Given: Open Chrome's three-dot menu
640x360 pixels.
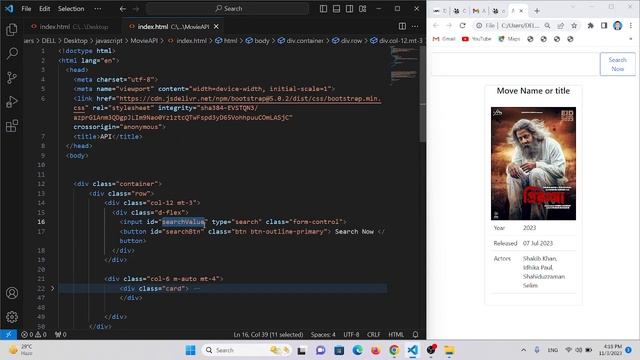Looking at the screenshot, I should [631, 25].
